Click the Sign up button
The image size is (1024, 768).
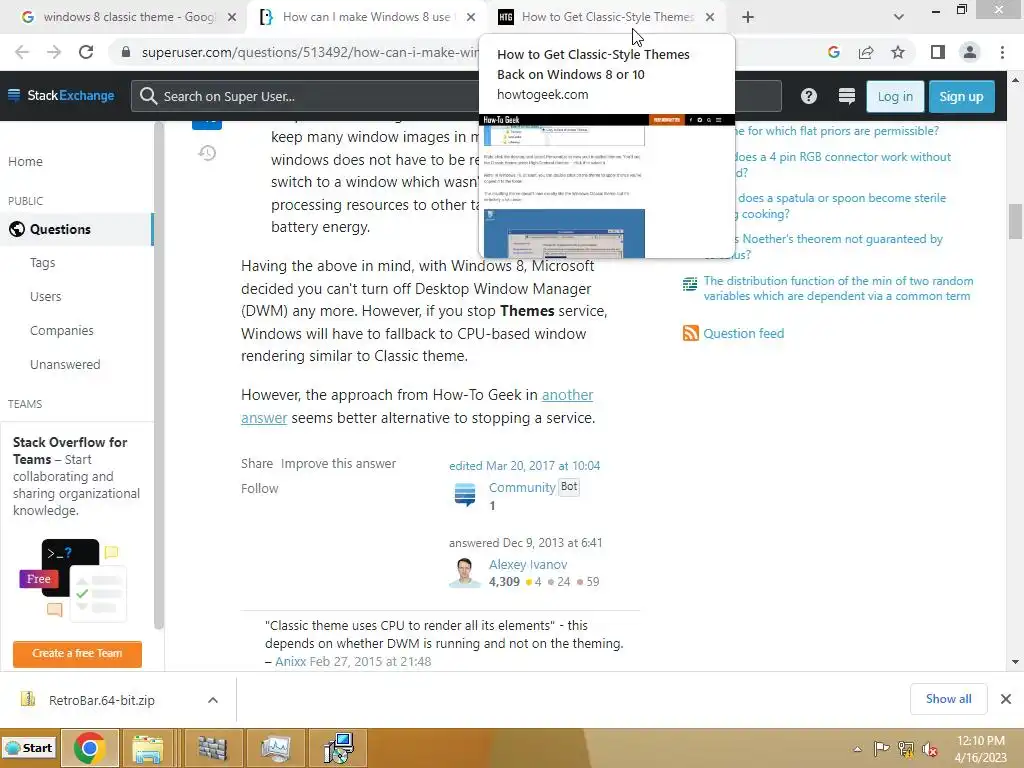pyautogui.click(x=961, y=97)
